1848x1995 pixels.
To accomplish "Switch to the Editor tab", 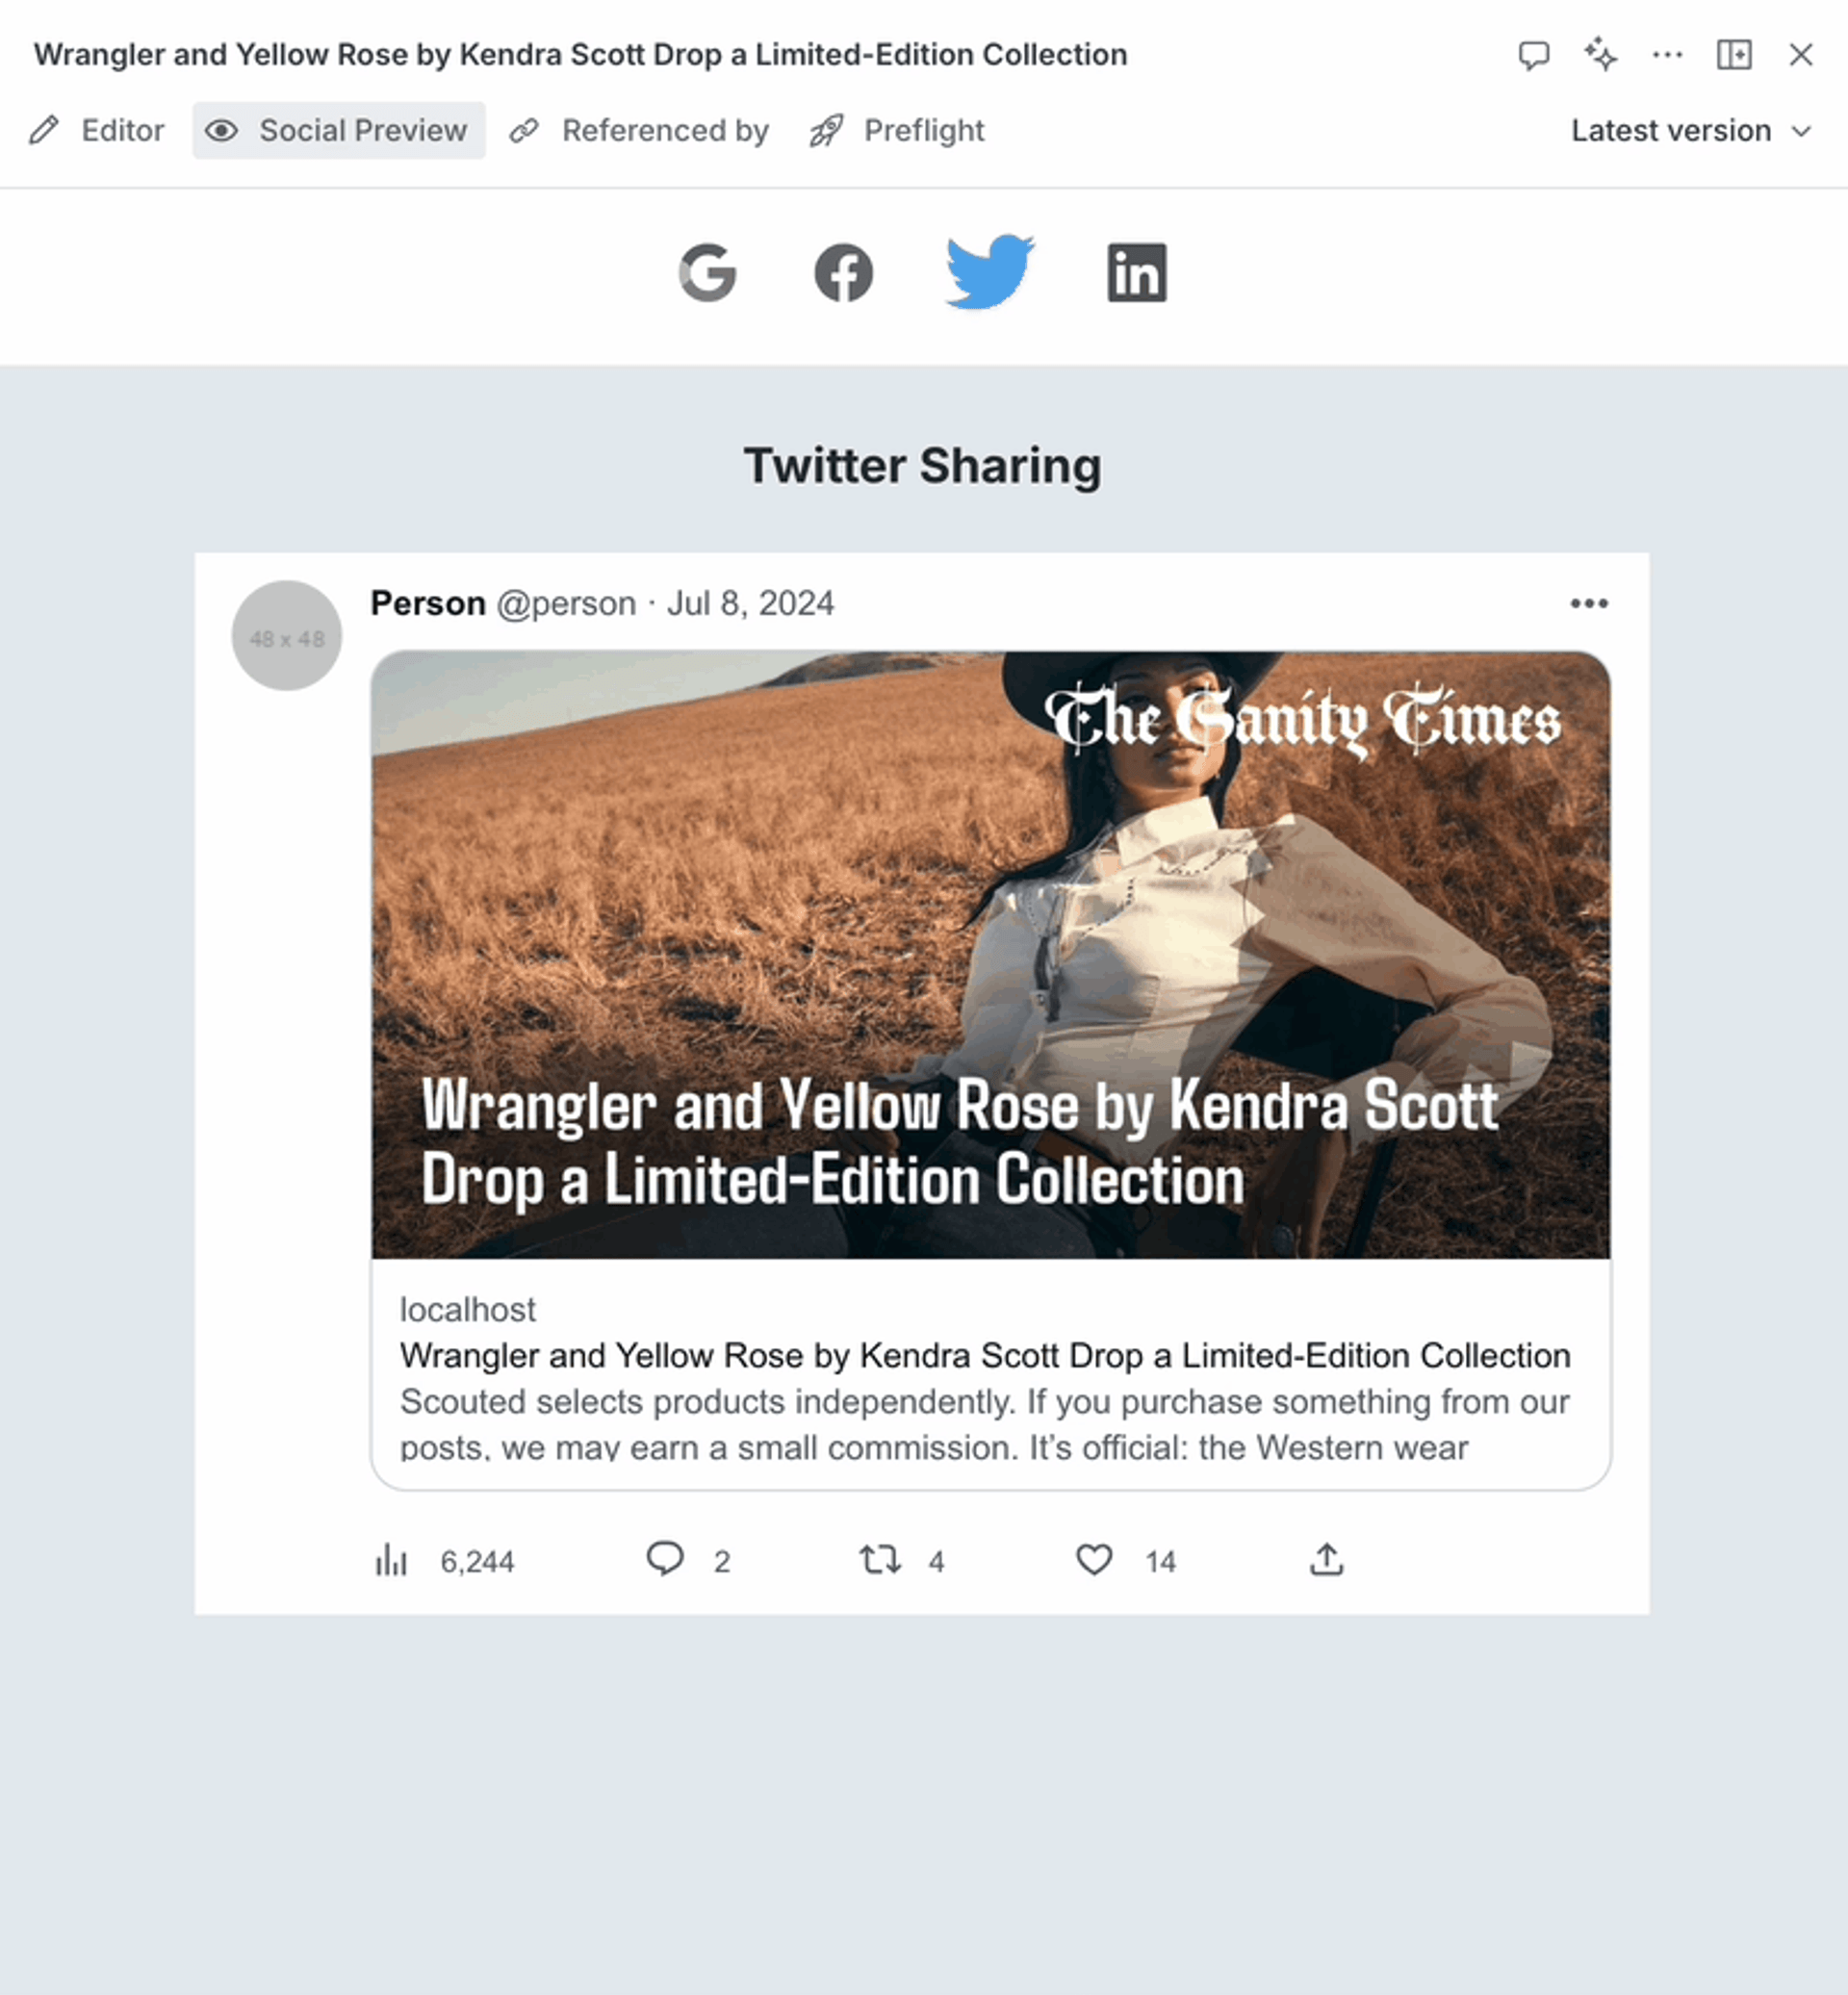I will [x=97, y=131].
